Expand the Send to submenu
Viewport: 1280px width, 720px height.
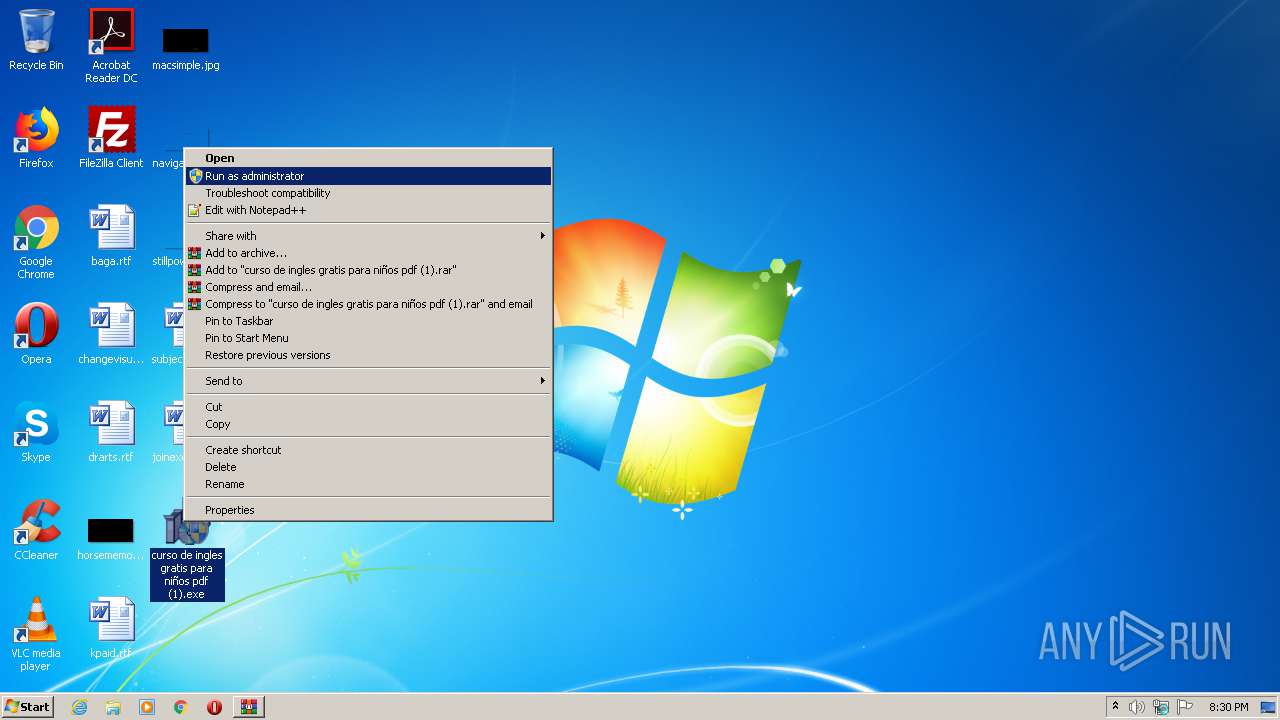tap(368, 381)
